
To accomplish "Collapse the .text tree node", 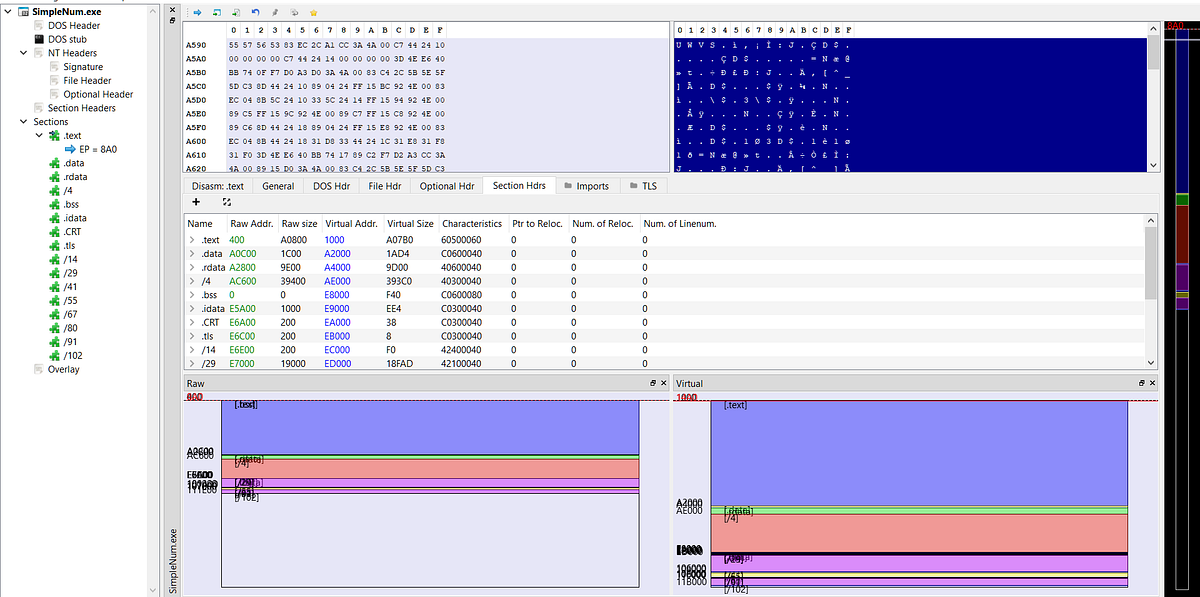I will click(x=41, y=136).
